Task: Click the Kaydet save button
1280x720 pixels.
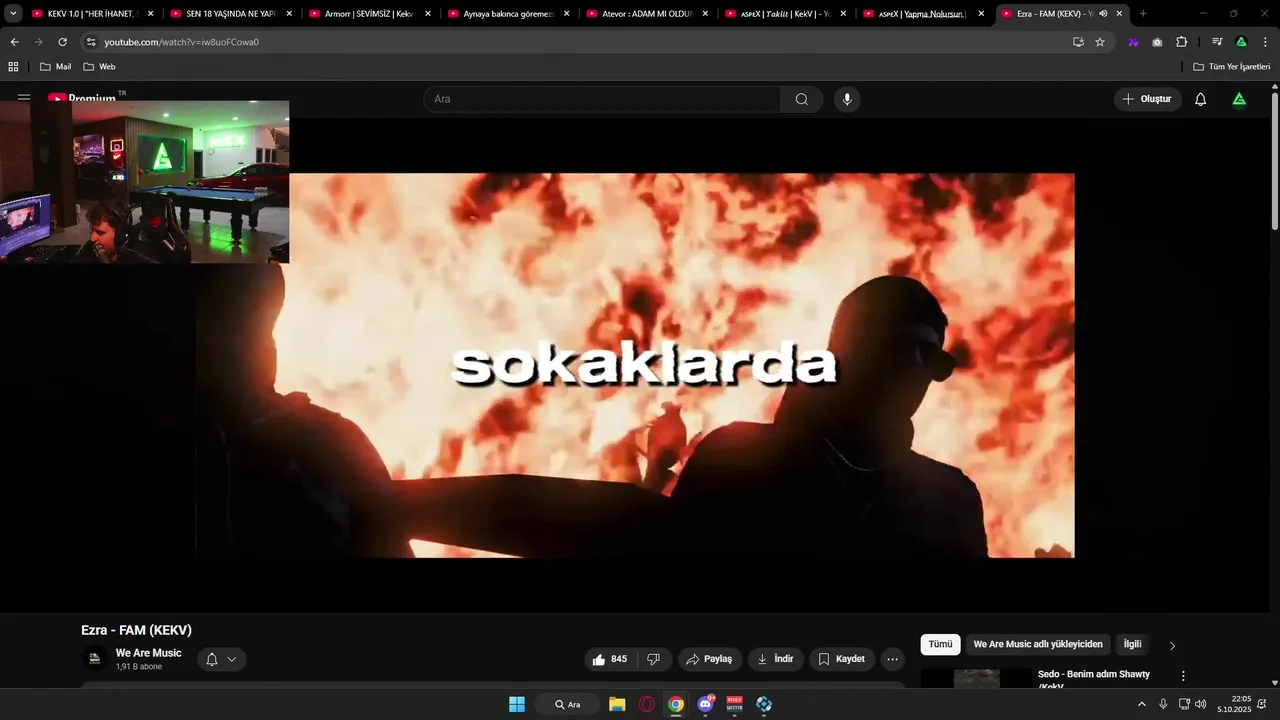Action: (842, 659)
